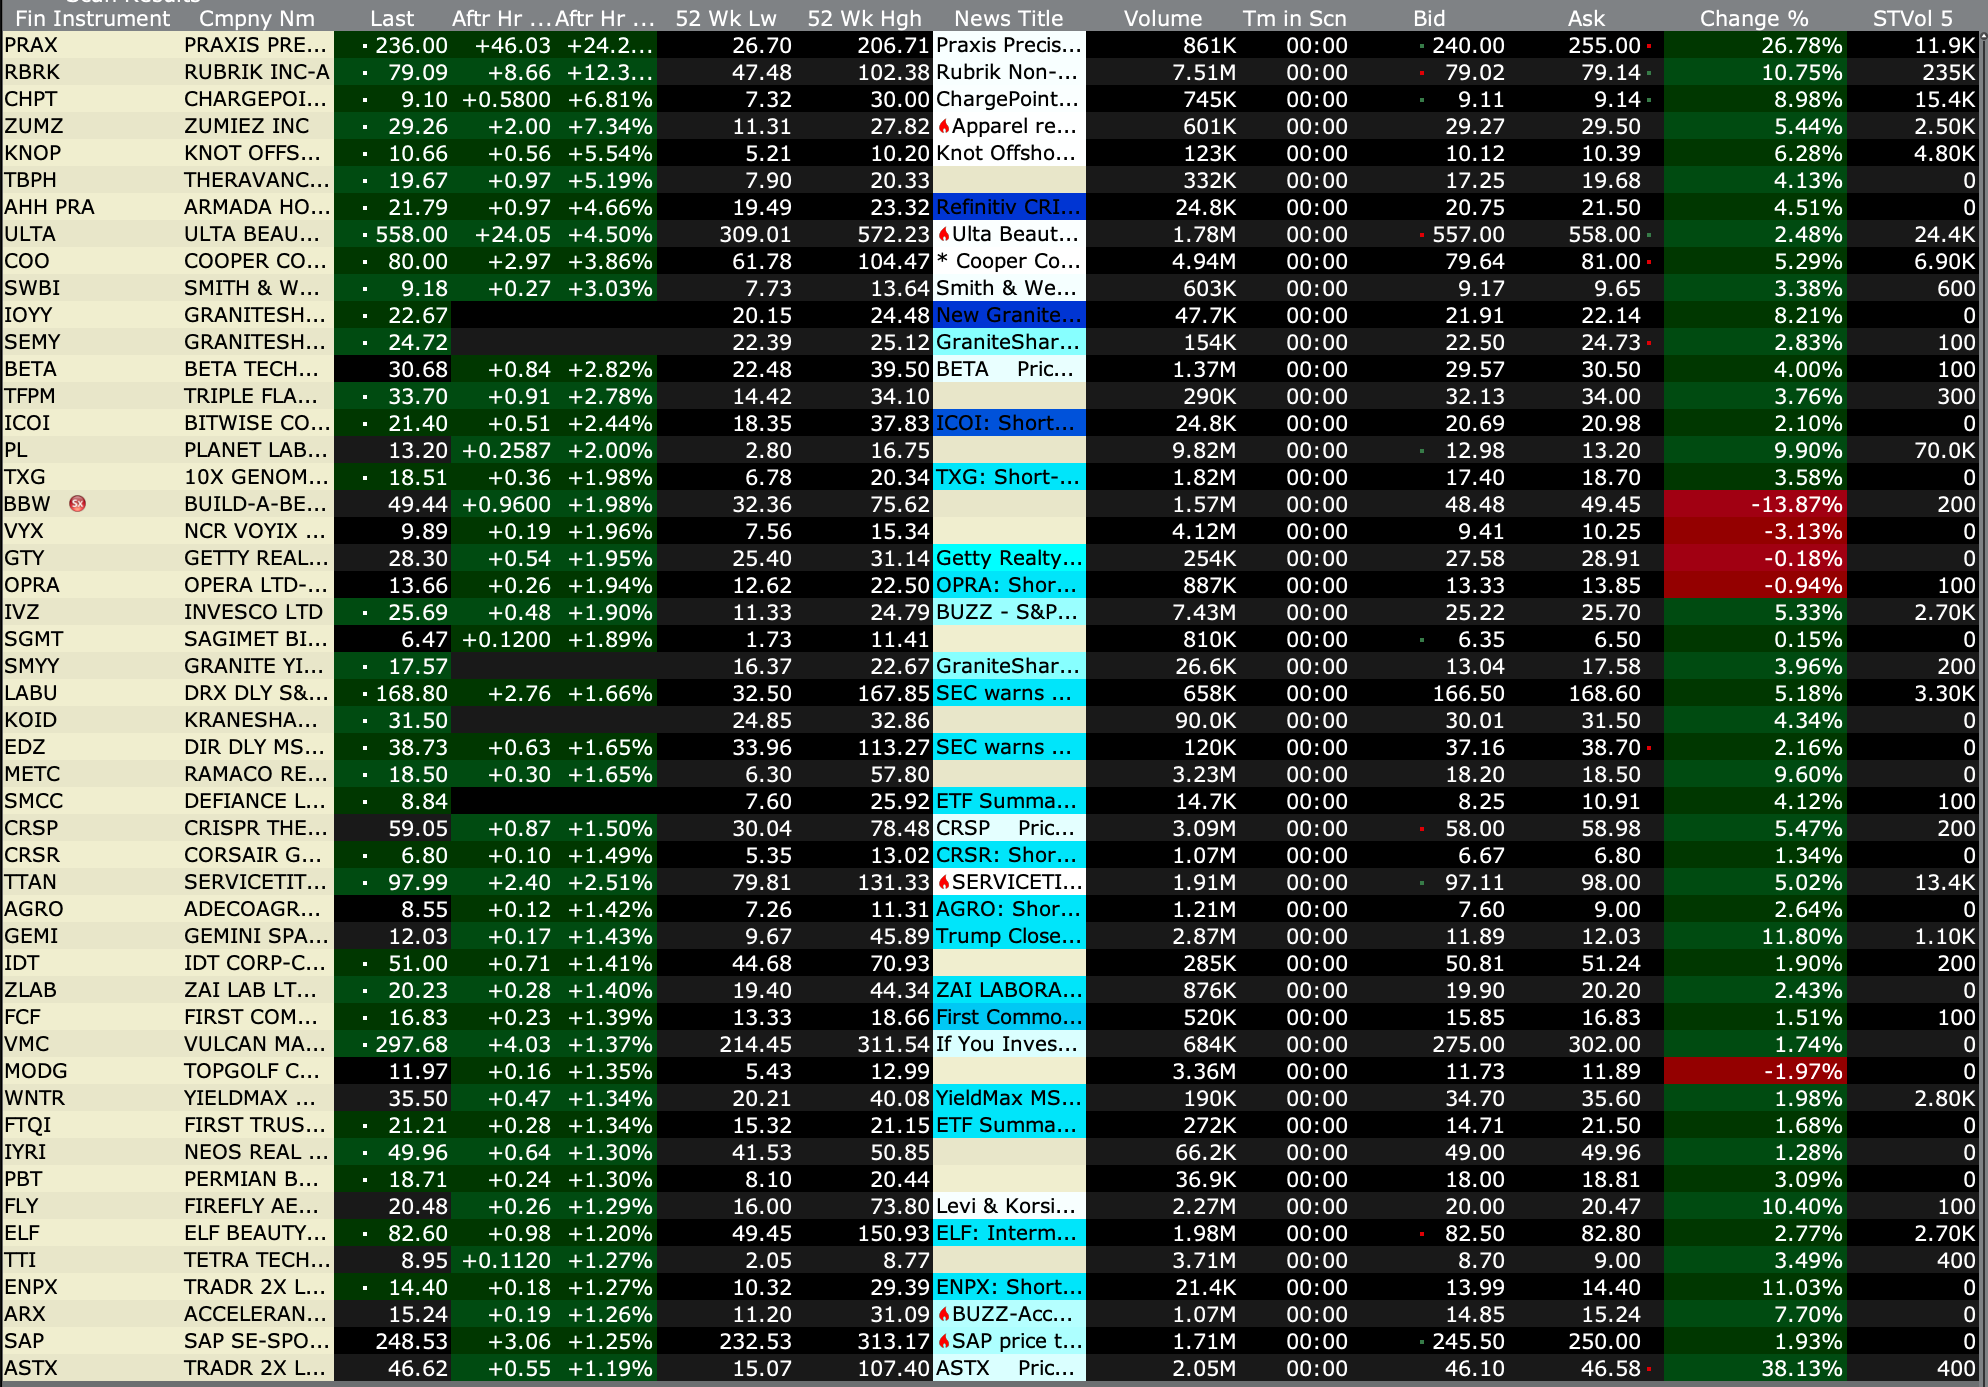Sort by the Volume column header
This screenshot has width=1988, height=1387.
(x=1162, y=18)
